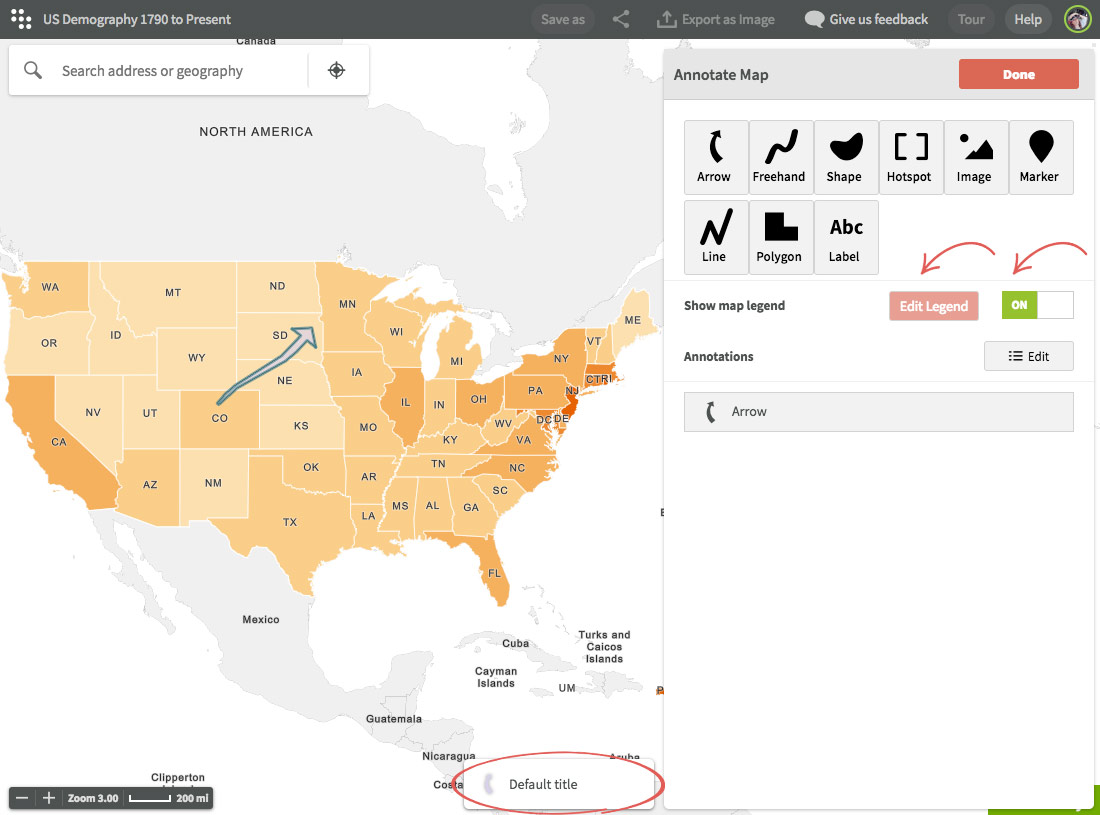
Task: Click the Done button
Action: pos(1019,74)
